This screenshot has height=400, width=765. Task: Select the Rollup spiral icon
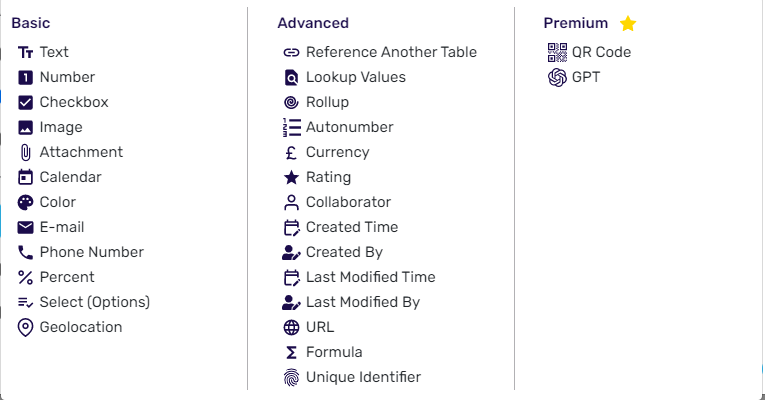click(x=291, y=102)
